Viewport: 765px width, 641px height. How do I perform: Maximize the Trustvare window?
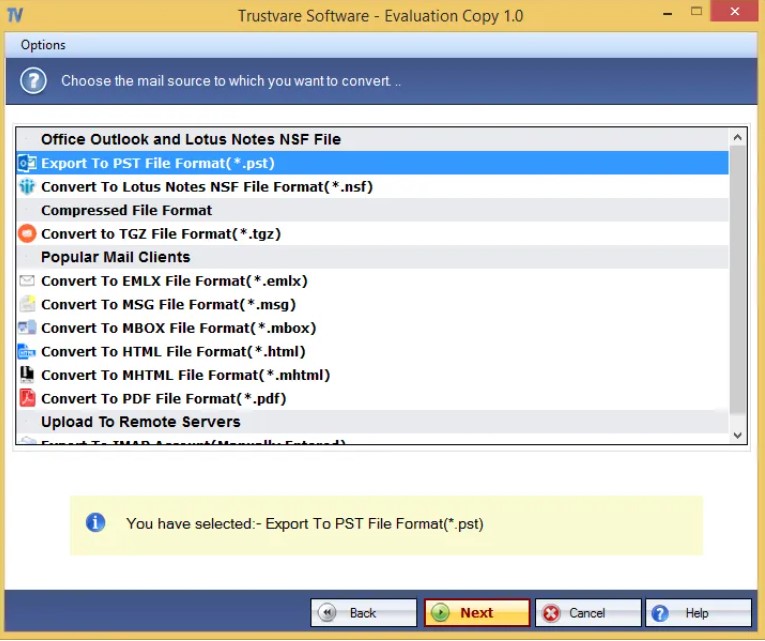696,11
